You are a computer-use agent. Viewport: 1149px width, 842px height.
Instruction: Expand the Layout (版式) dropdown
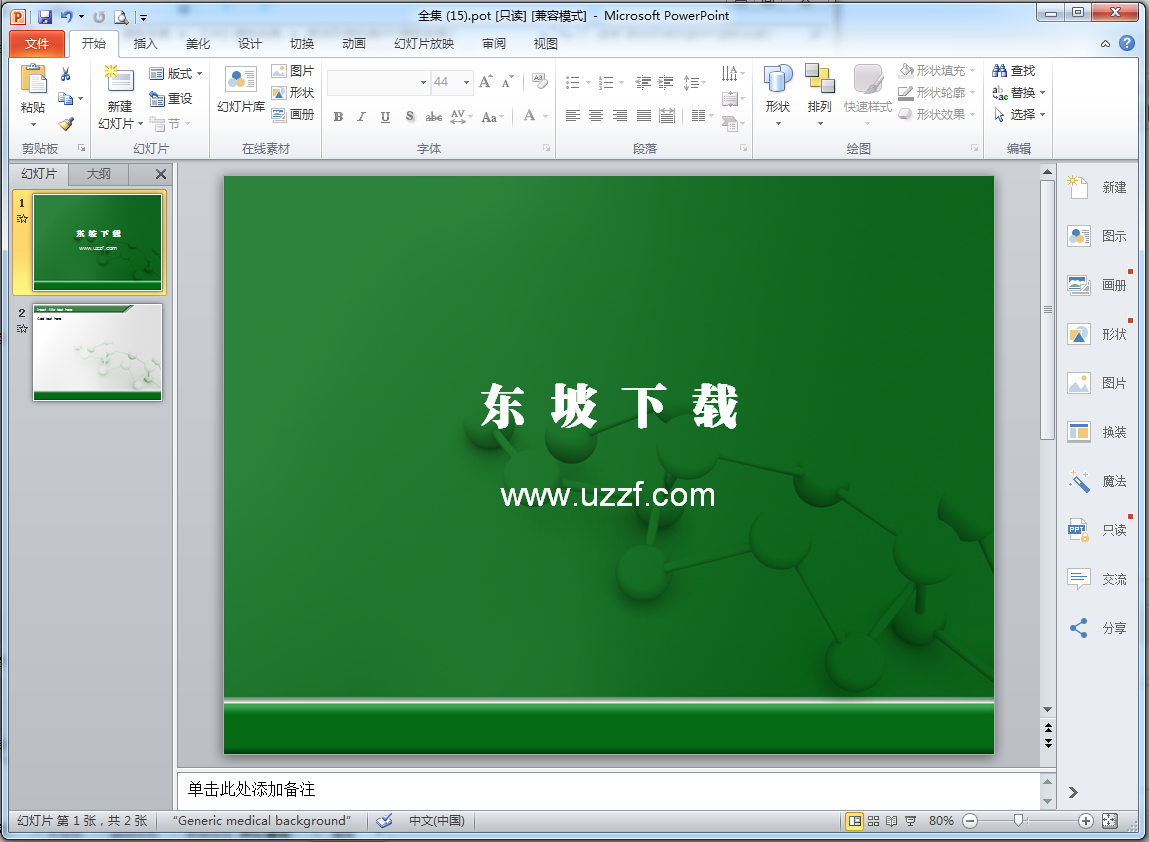click(x=176, y=73)
